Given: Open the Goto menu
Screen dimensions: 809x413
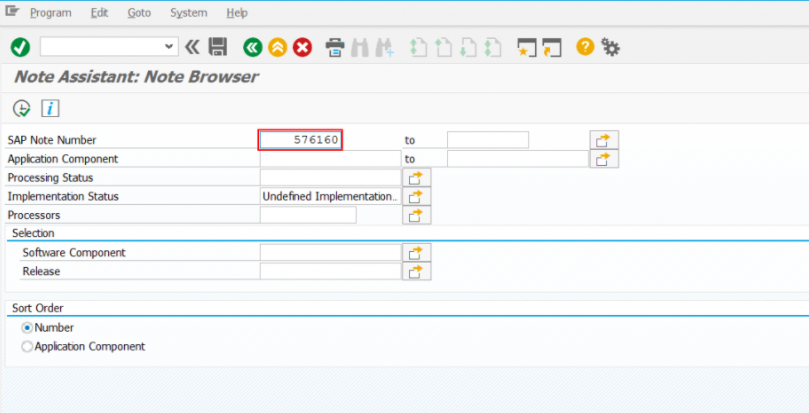Looking at the screenshot, I should pos(139,13).
